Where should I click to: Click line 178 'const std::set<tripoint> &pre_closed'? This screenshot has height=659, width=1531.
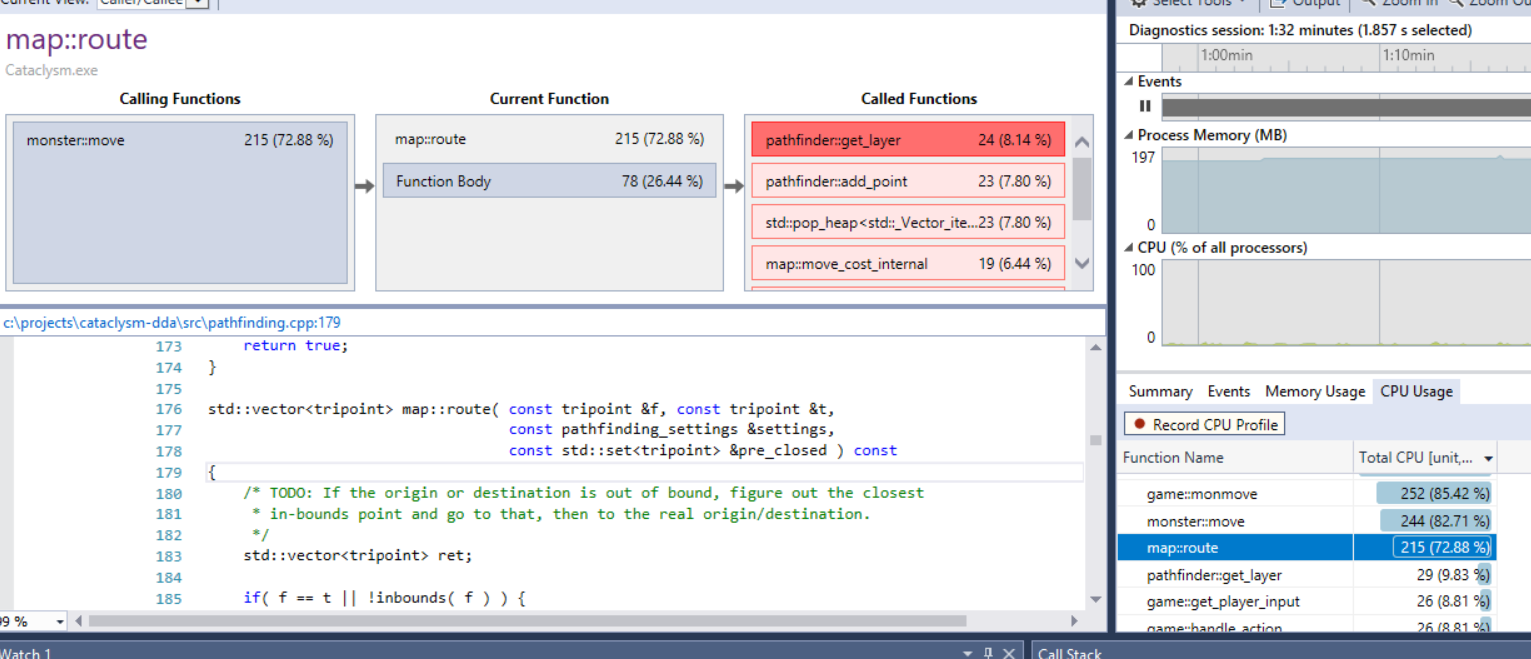click(x=703, y=450)
